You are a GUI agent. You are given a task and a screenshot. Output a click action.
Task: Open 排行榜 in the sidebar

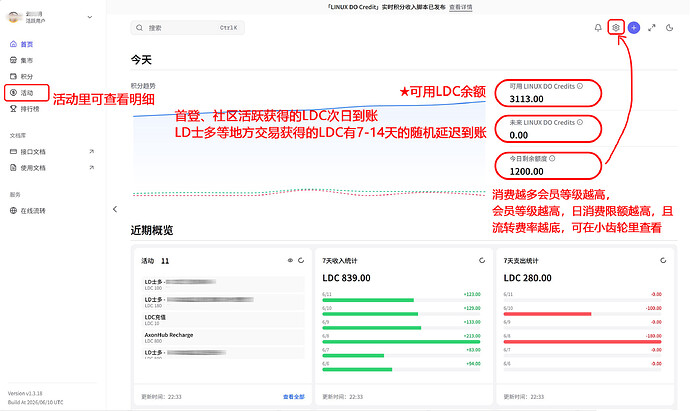point(26,109)
